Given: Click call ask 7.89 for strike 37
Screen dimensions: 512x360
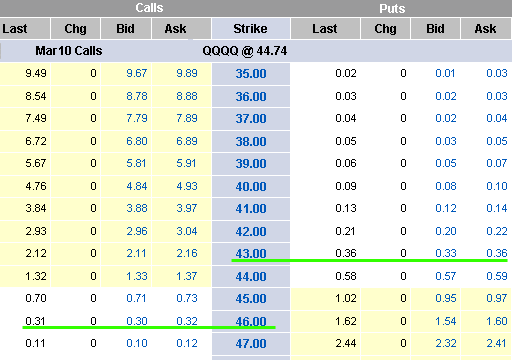Looking at the screenshot, I should point(187,118).
